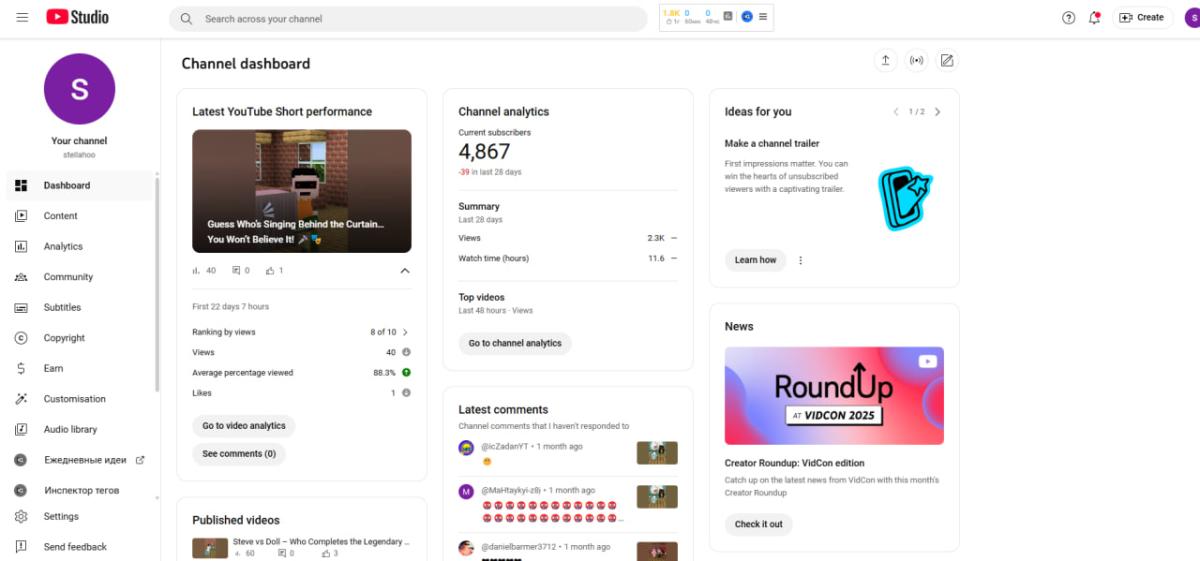Click the Settings gear icon

click(21, 516)
